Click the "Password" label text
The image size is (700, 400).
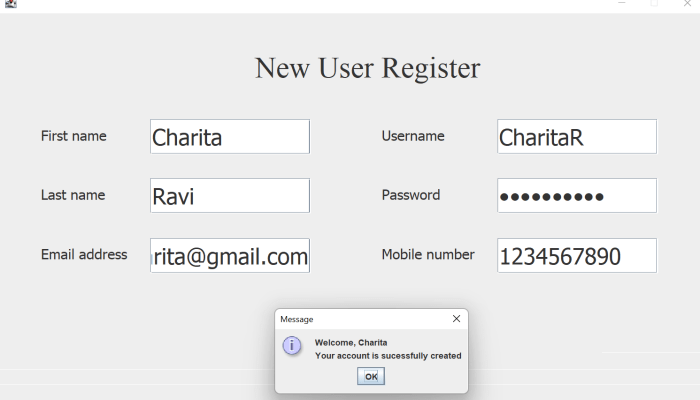[x=410, y=195]
